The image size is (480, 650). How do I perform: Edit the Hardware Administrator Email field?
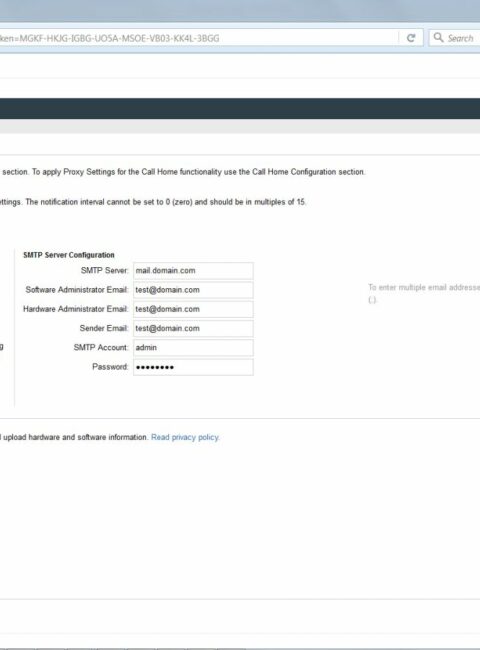pos(193,309)
